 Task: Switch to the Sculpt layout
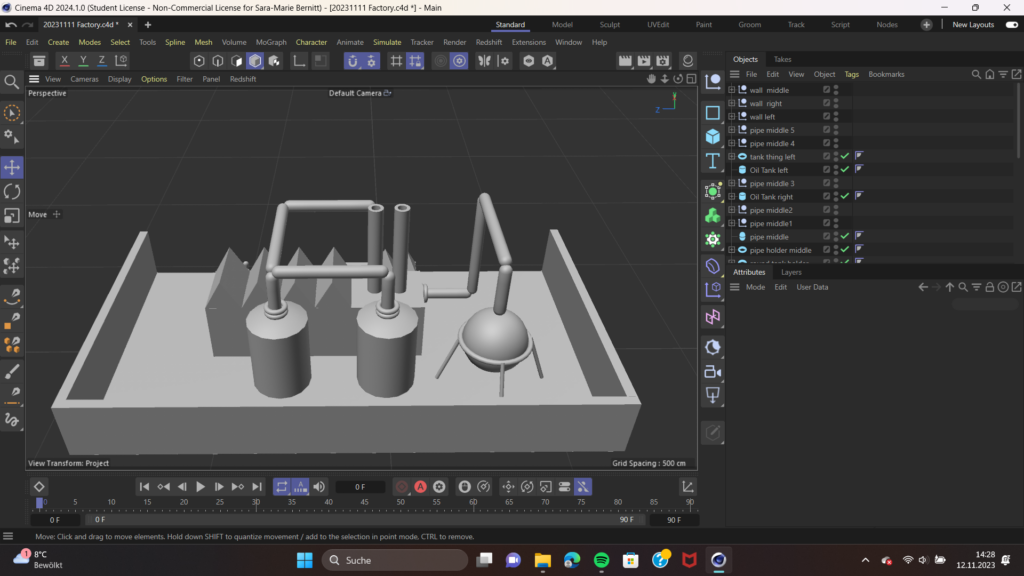tap(609, 24)
